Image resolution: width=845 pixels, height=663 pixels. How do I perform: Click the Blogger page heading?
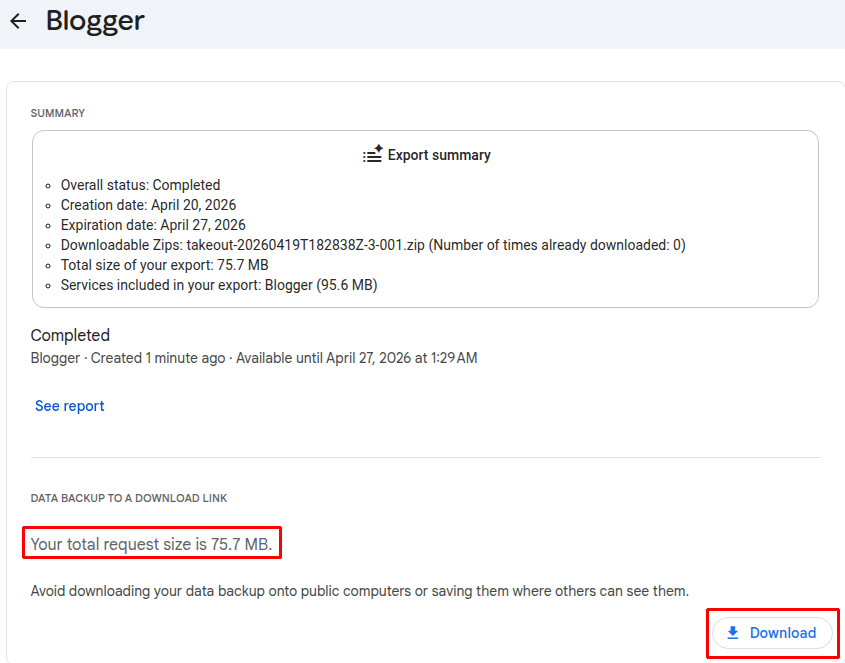click(x=95, y=20)
